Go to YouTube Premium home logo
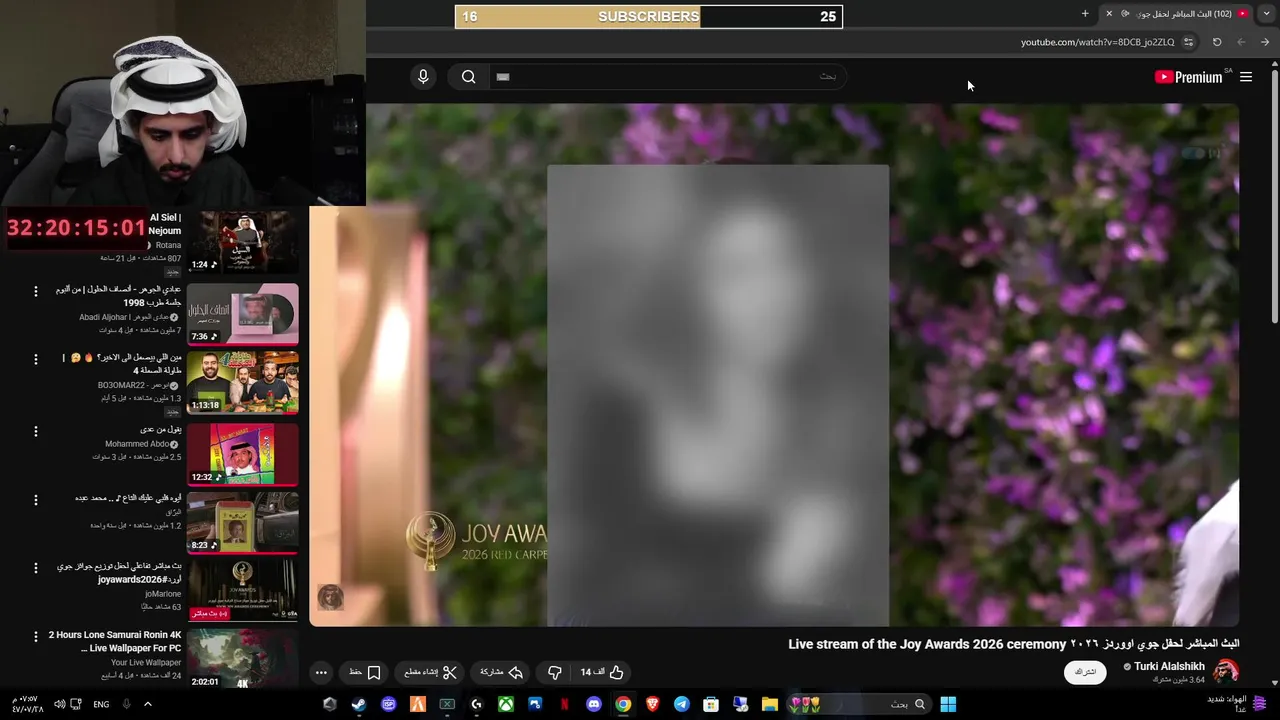The width and height of the screenshot is (1280, 720). click(x=1188, y=77)
